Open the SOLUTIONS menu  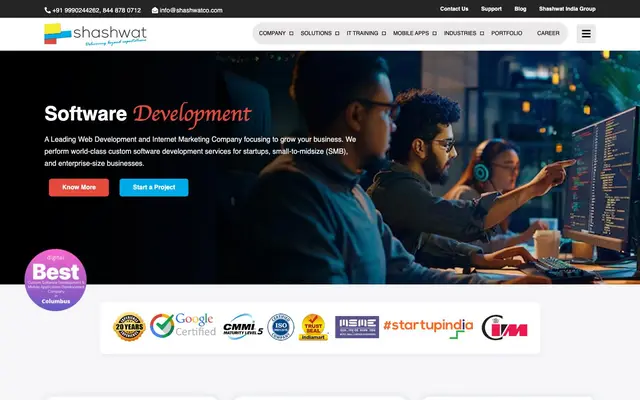click(x=316, y=33)
